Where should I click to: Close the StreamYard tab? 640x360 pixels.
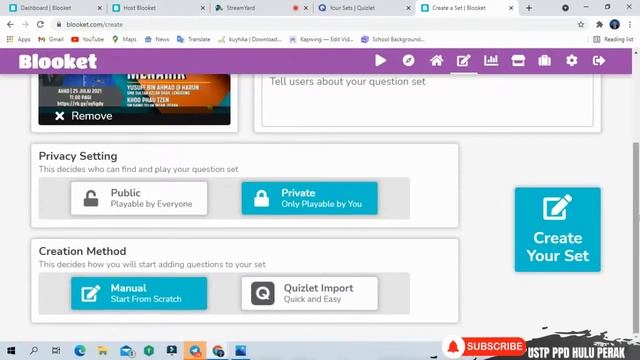[306, 8]
